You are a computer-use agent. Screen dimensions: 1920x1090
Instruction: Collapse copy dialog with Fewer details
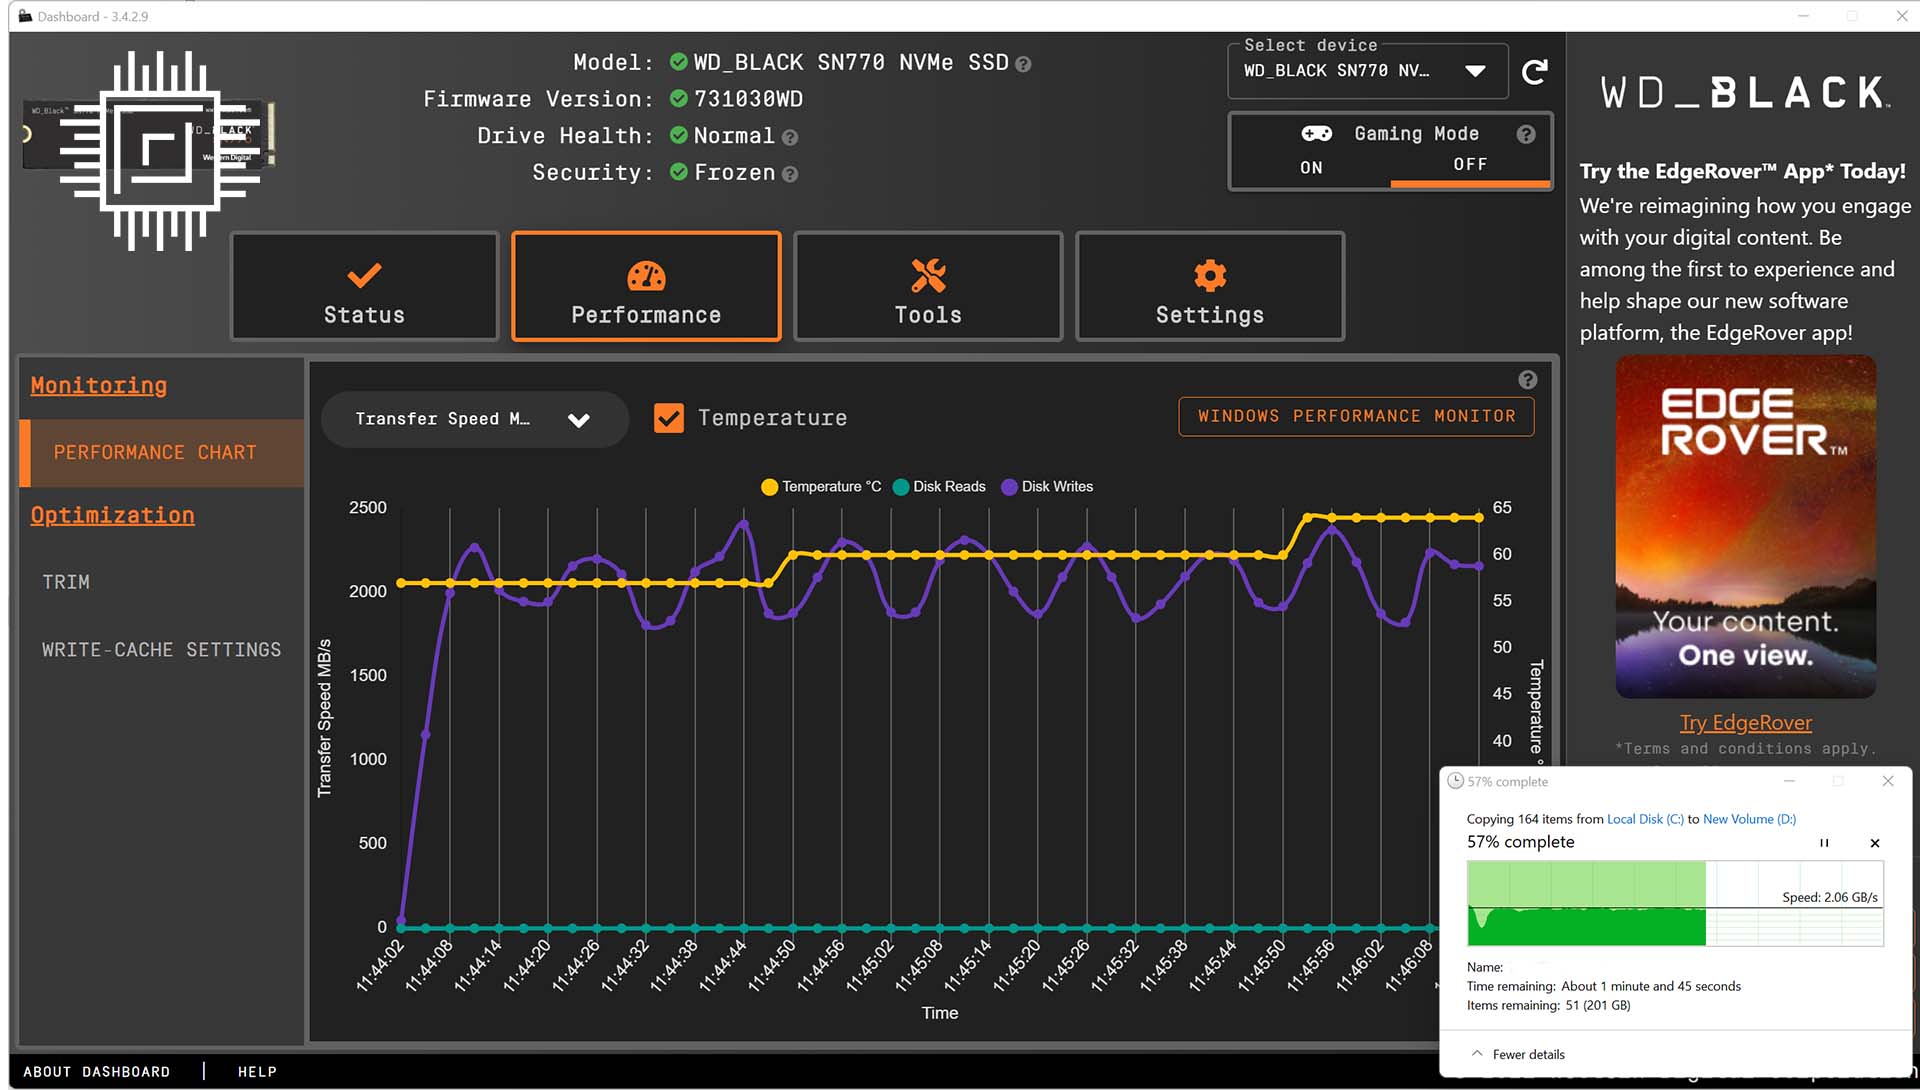(x=1518, y=1054)
